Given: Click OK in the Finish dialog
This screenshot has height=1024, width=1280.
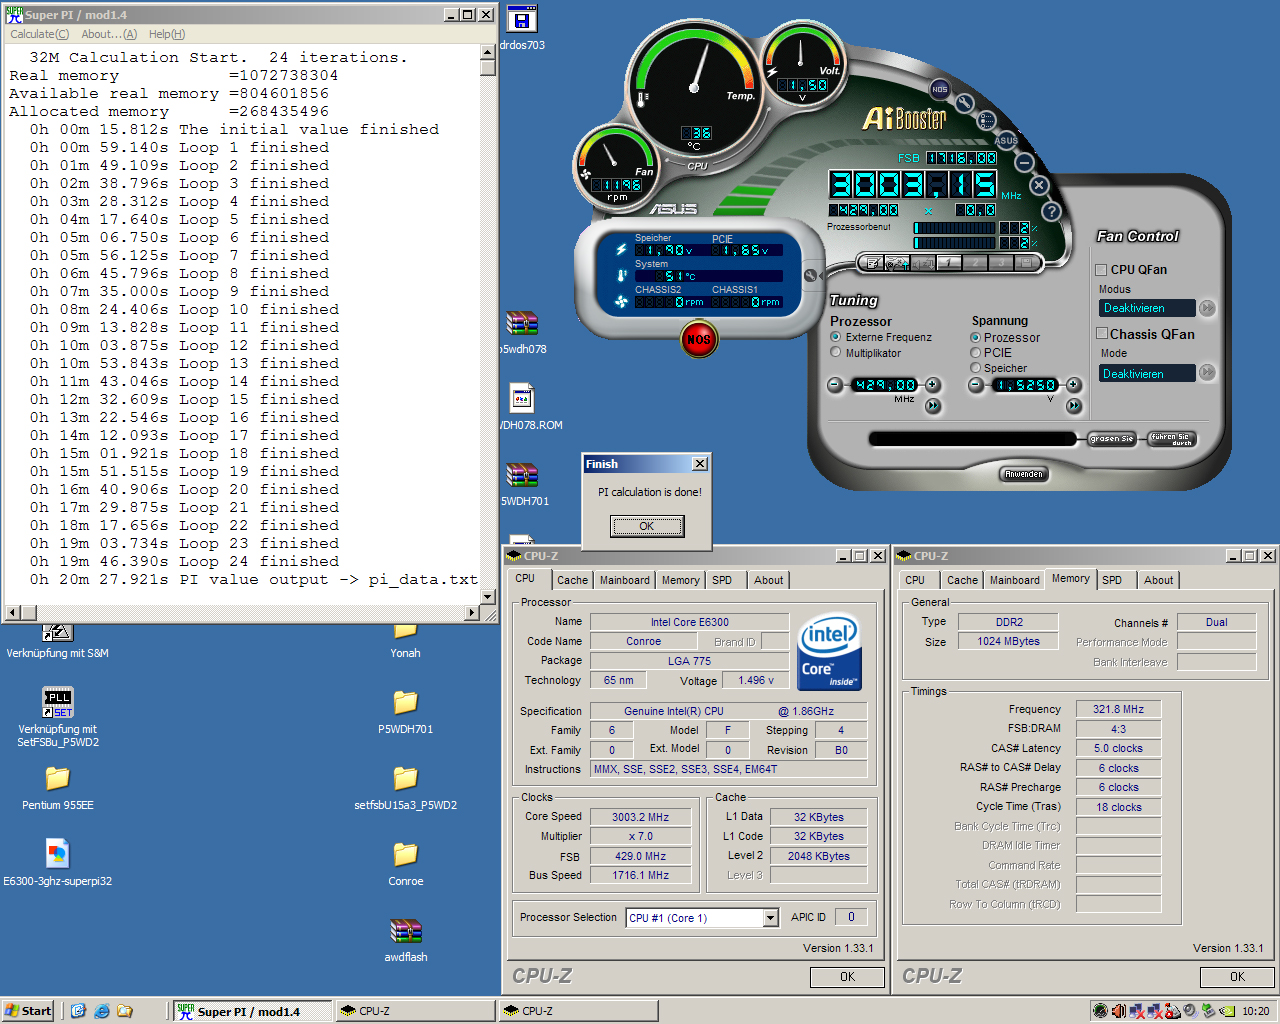Looking at the screenshot, I should pos(647,526).
